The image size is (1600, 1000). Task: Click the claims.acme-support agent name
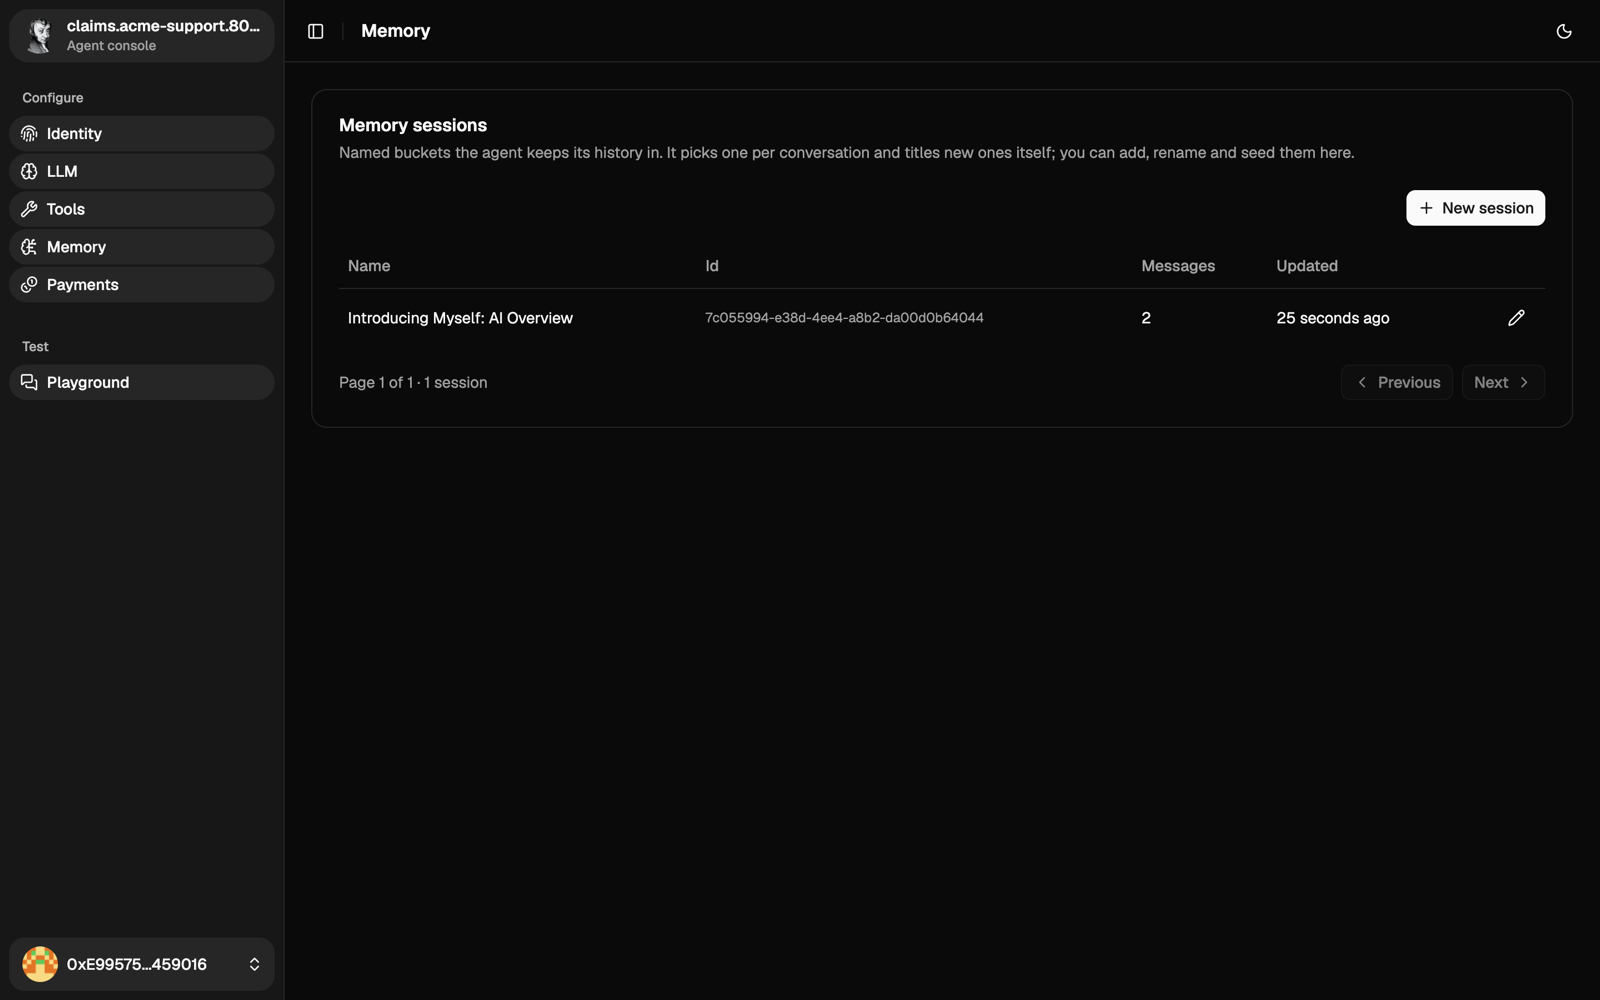pos(163,26)
